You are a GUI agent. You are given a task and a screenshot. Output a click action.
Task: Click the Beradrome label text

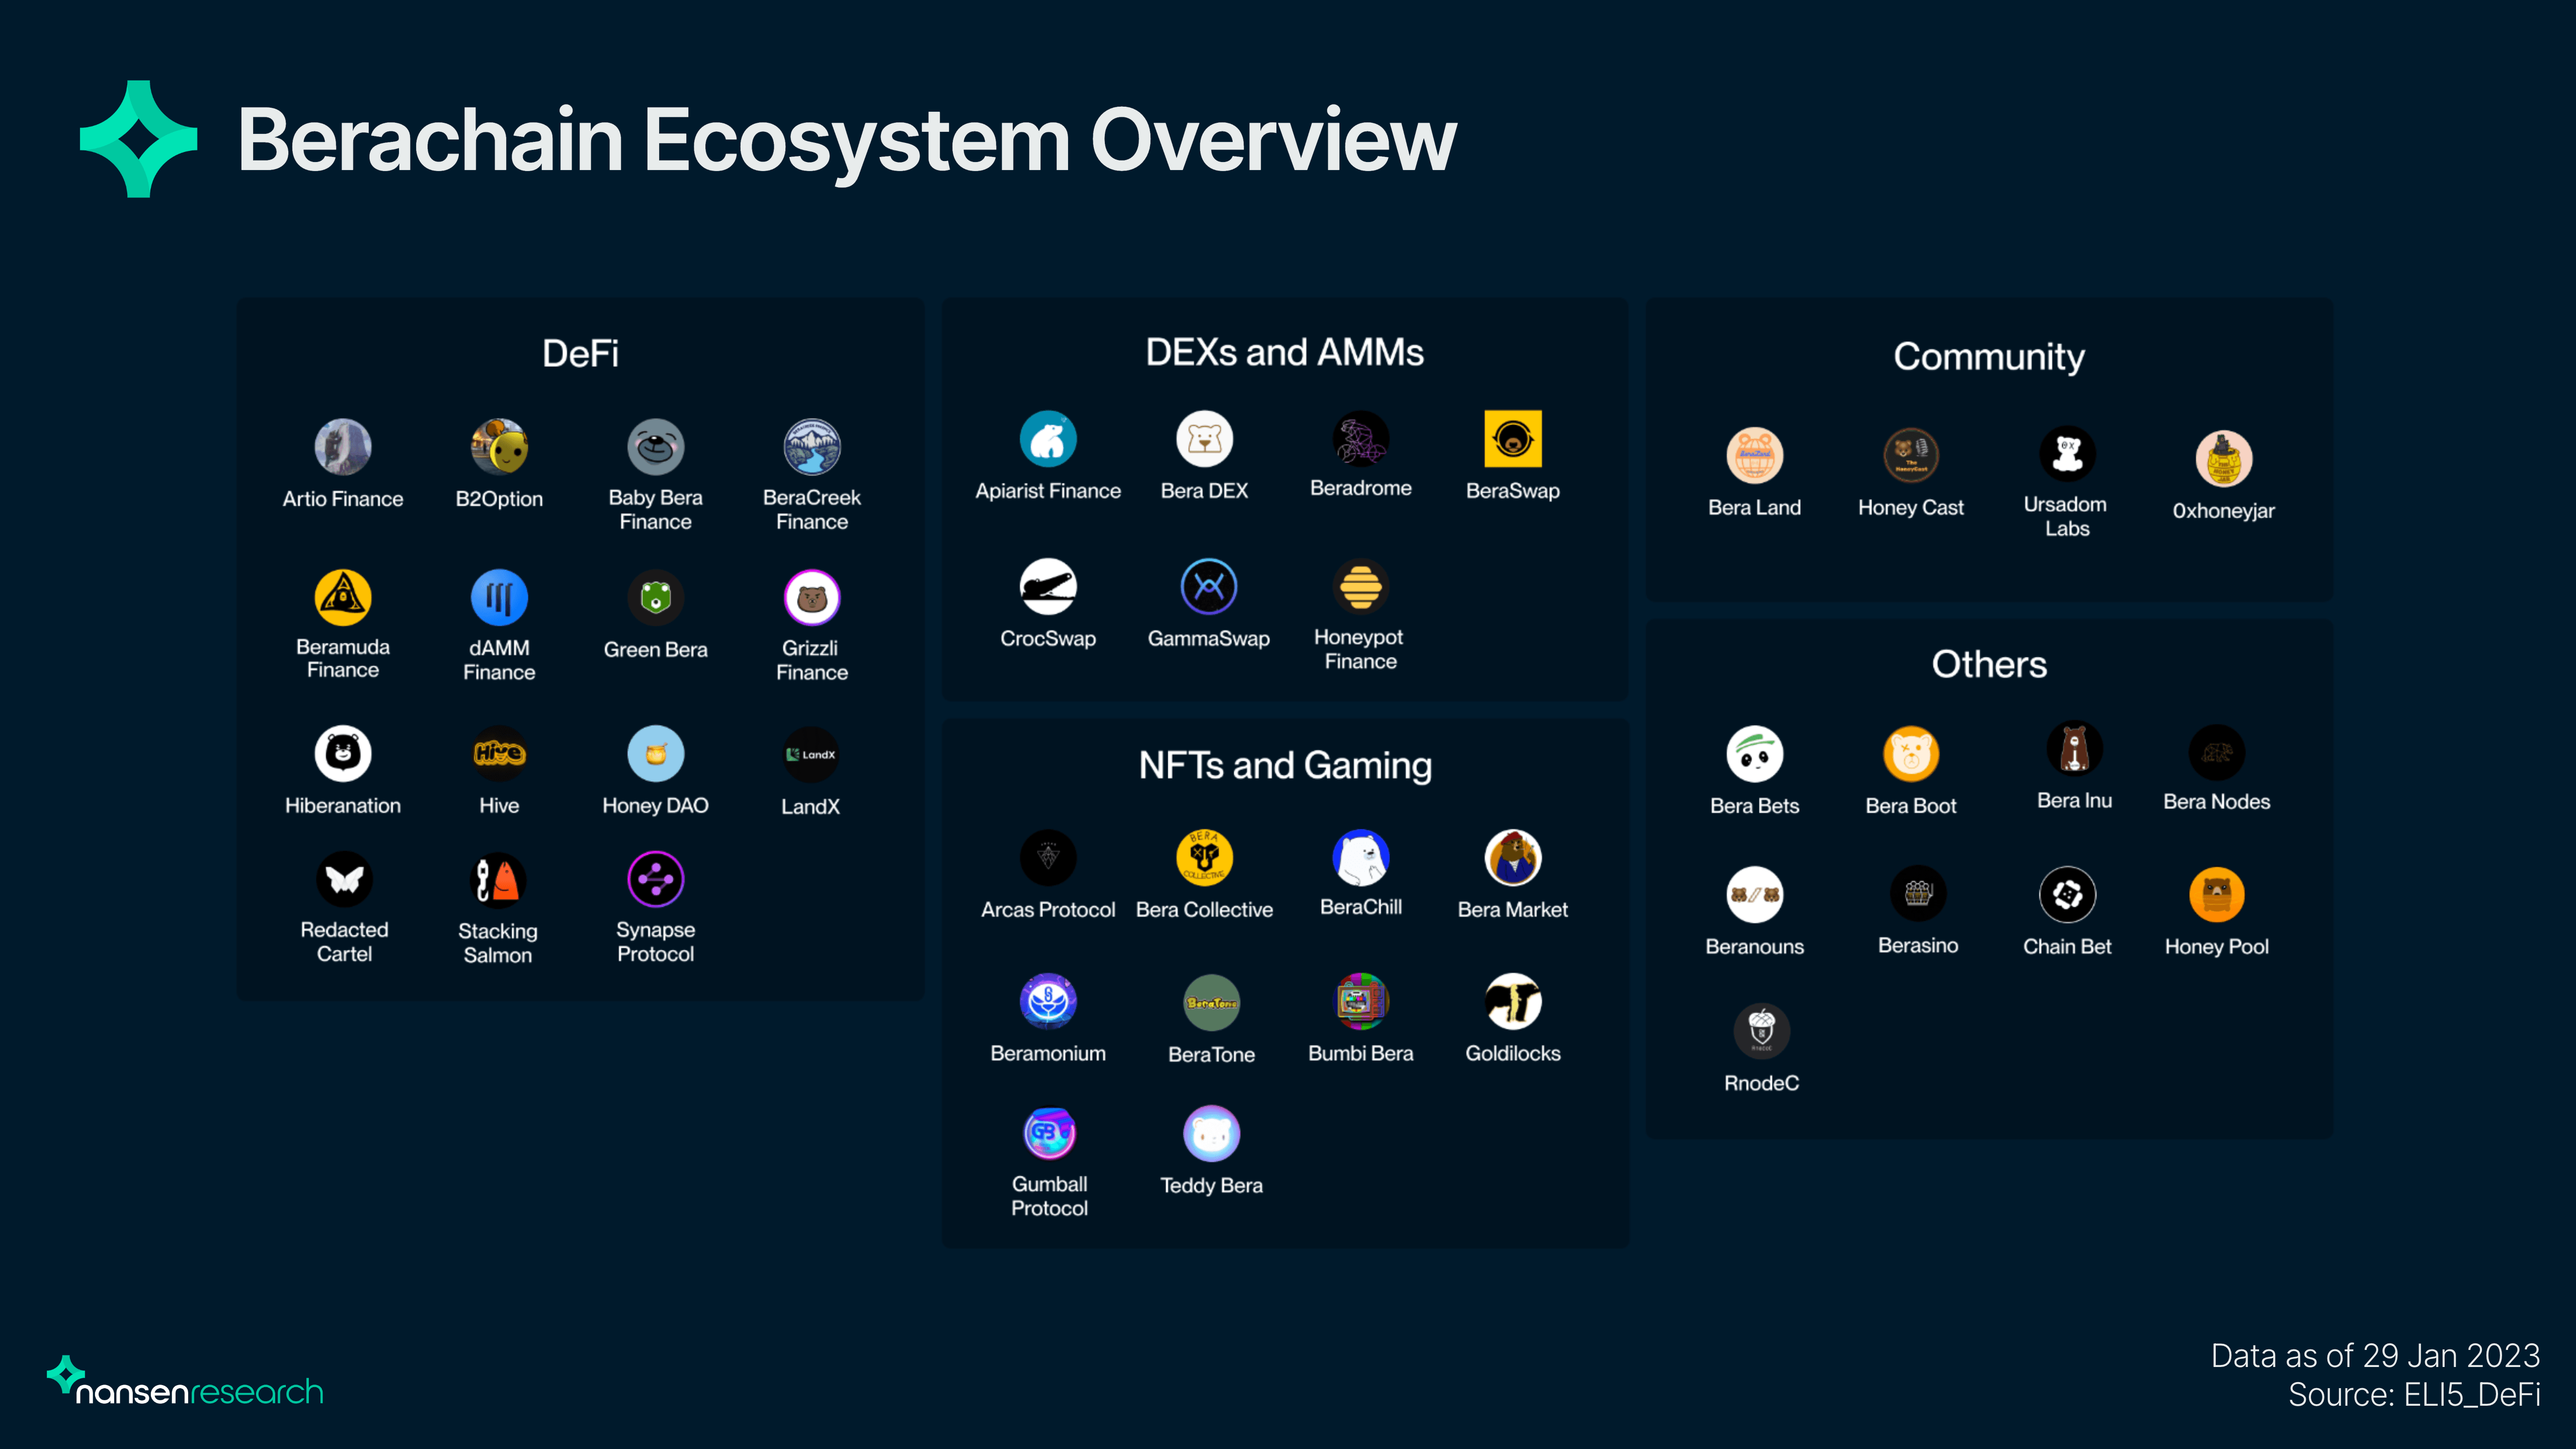[x=1360, y=488]
